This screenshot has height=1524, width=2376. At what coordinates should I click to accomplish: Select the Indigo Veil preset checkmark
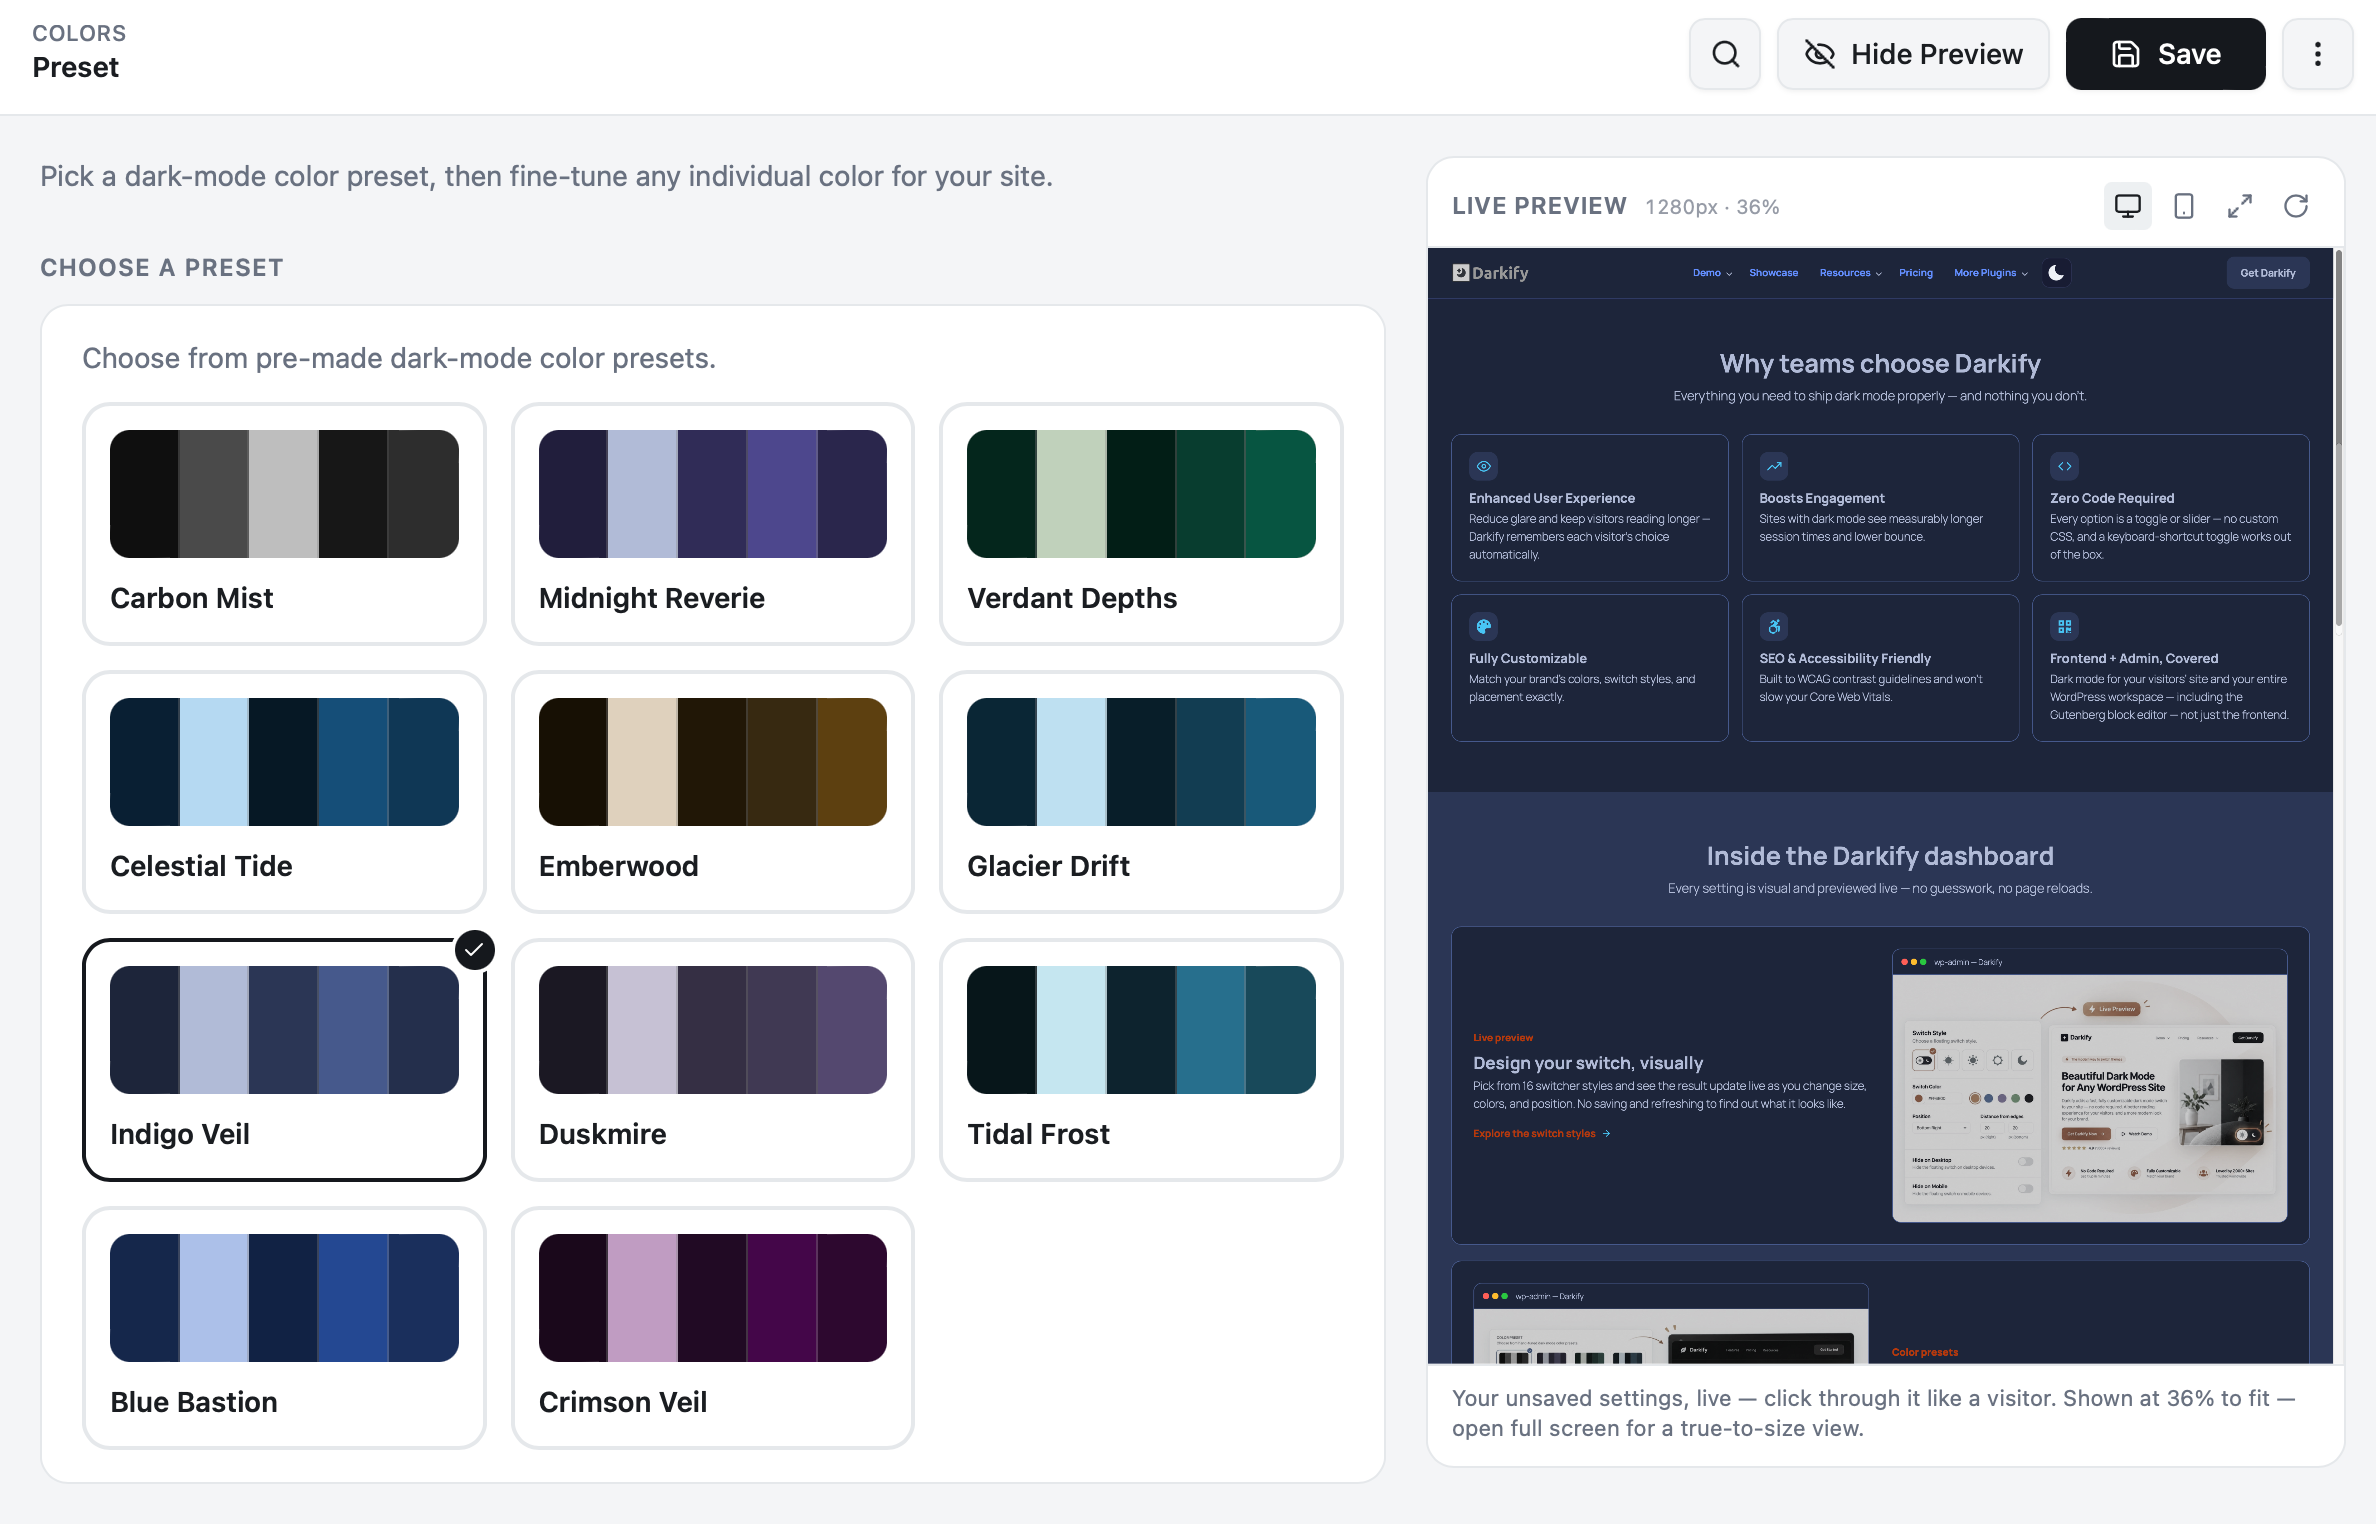(x=474, y=950)
